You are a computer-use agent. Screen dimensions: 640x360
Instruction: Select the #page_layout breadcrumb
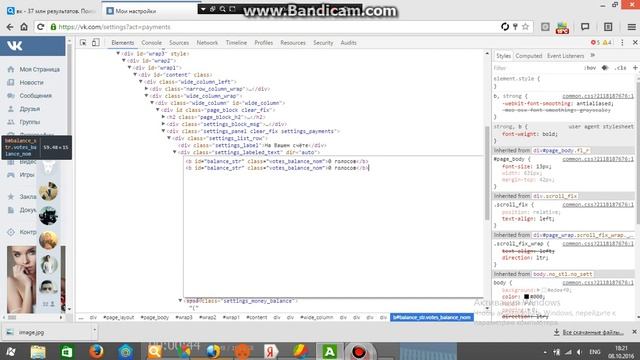(x=118, y=318)
